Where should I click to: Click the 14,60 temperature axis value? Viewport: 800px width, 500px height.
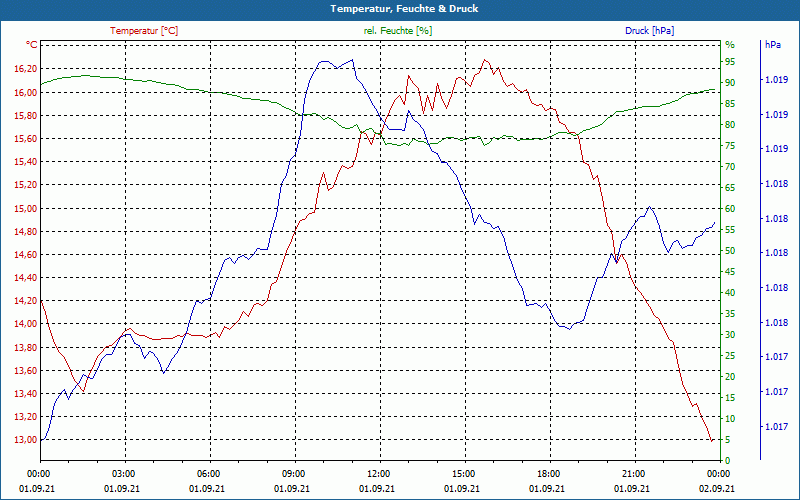(26, 255)
